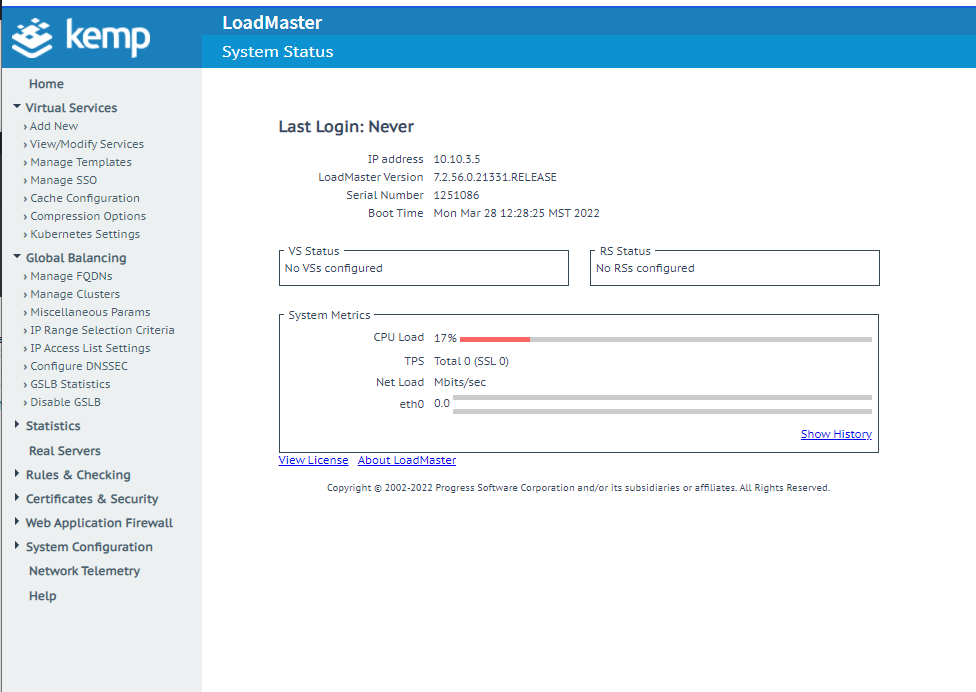This screenshot has width=976, height=692.
Task: Open Manage Clusters
Action: point(75,294)
